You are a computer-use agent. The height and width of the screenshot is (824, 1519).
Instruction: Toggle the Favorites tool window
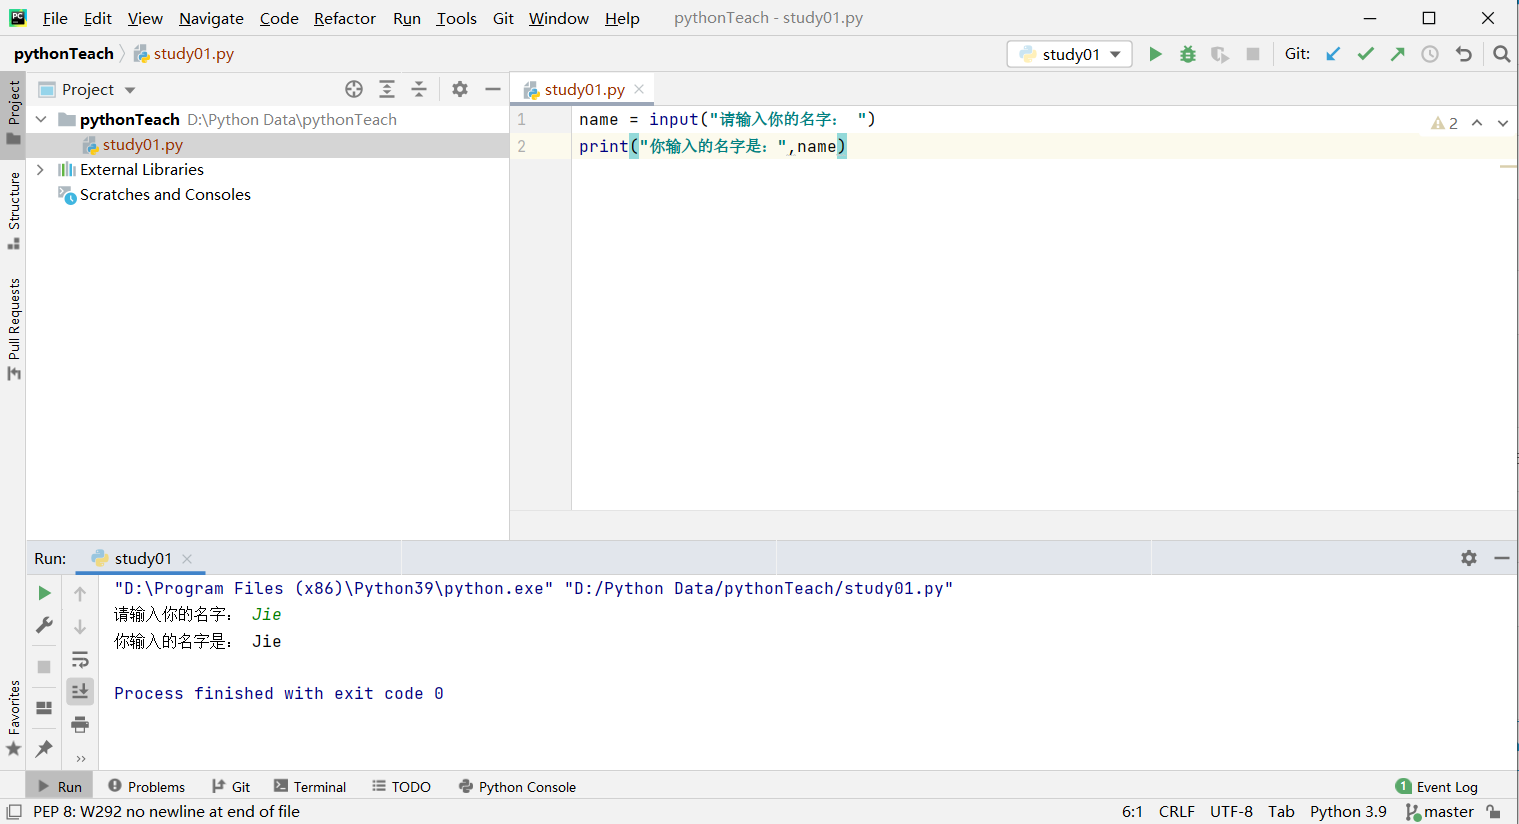13,717
